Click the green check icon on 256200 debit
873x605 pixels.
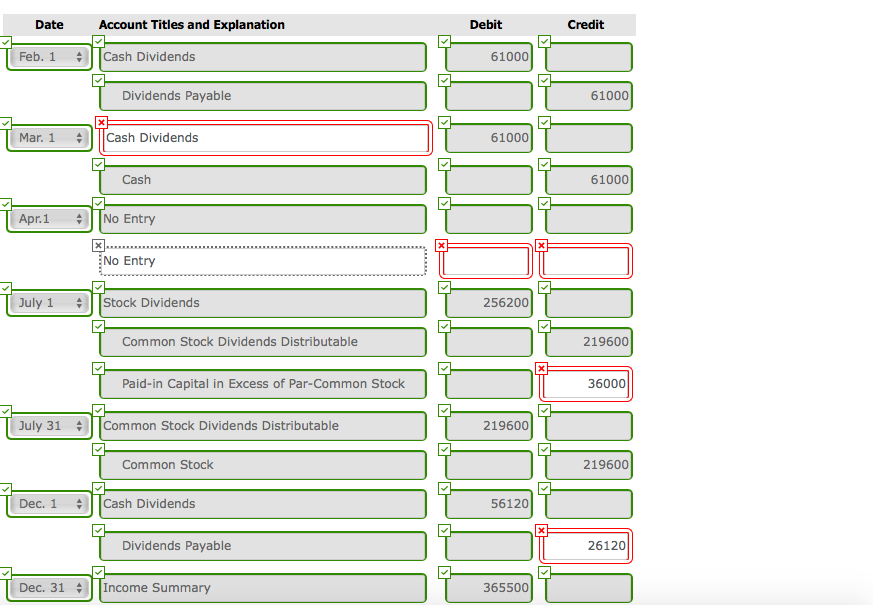(x=444, y=288)
